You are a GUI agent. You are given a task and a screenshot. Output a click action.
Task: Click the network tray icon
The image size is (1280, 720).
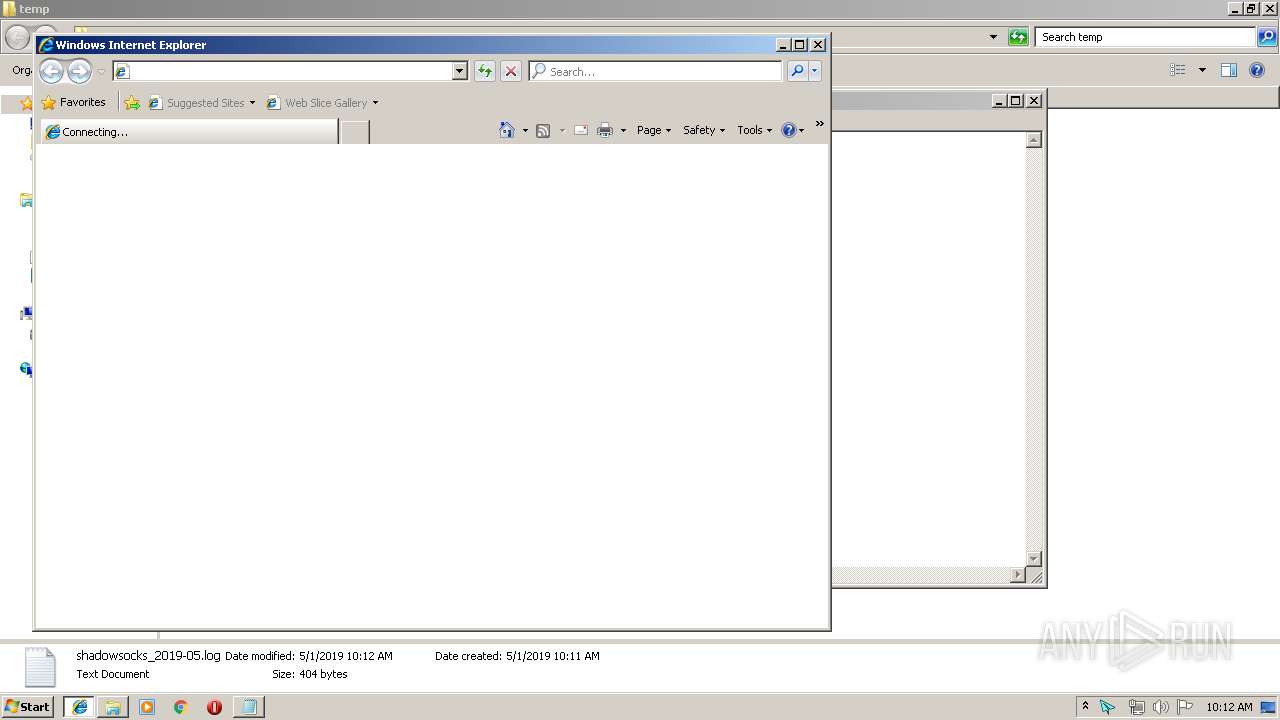click(x=1136, y=707)
